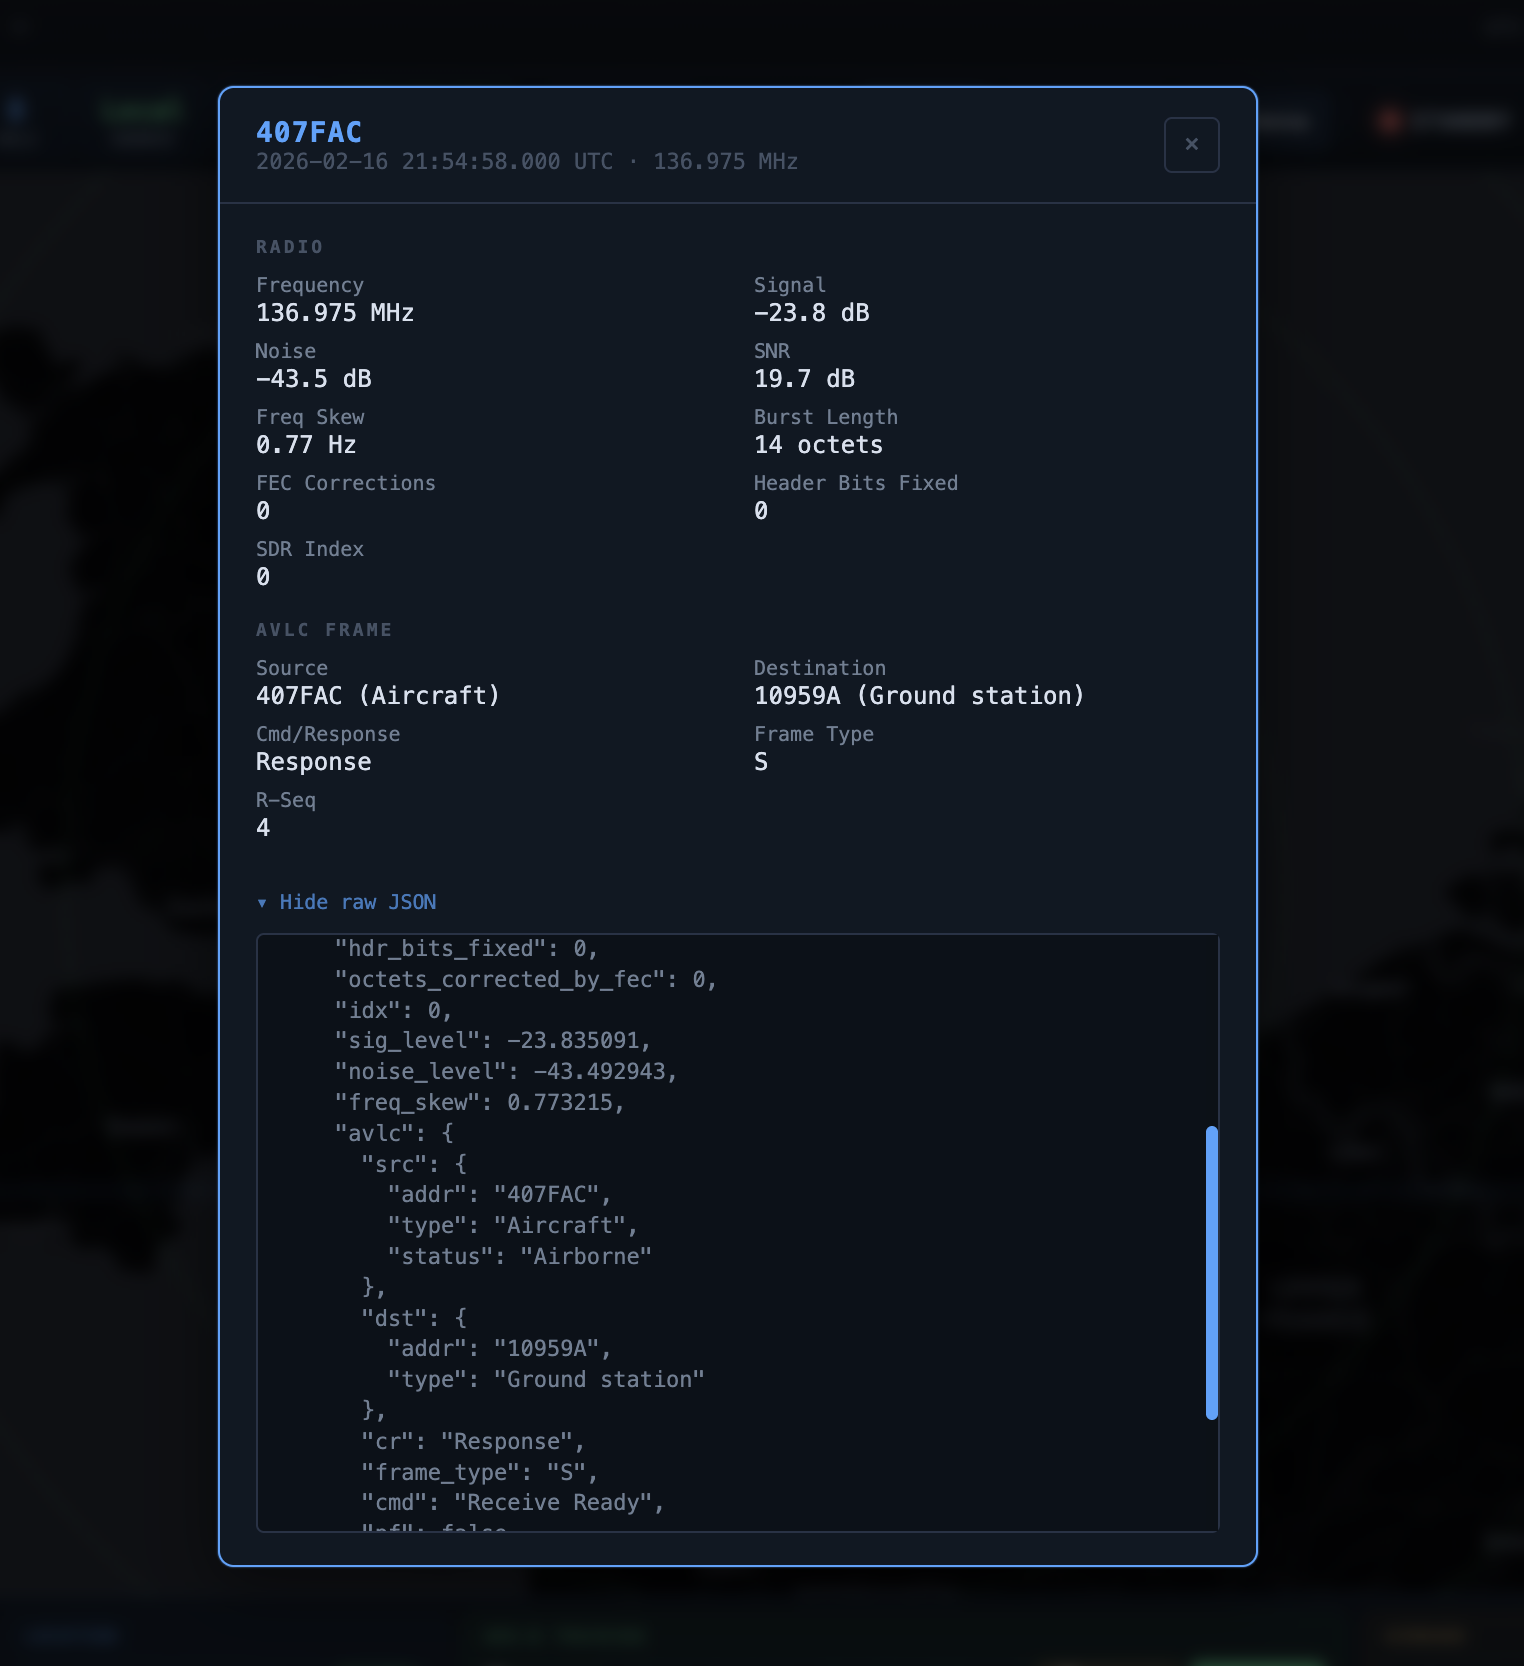Click the triangle arrow beside Hide raw JSON
1524x1666 pixels.
coord(262,903)
